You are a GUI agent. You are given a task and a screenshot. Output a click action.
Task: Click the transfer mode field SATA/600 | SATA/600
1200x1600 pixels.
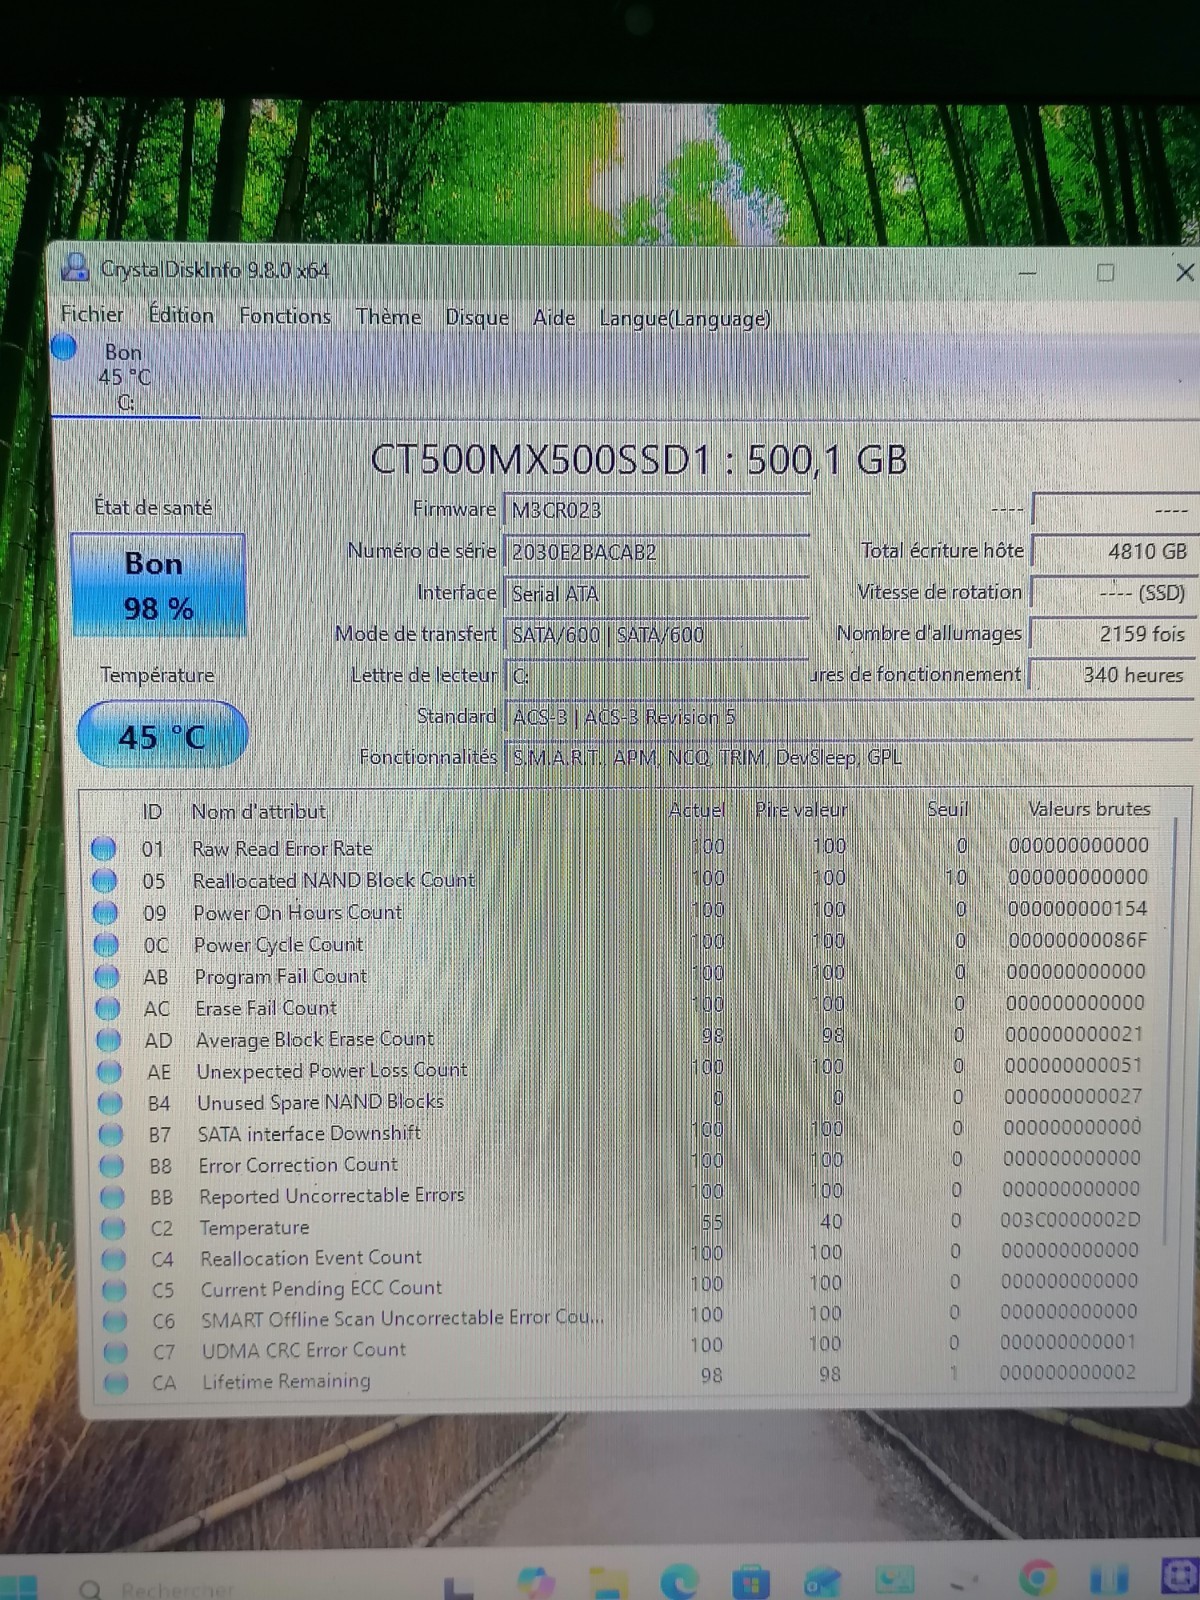(x=657, y=635)
